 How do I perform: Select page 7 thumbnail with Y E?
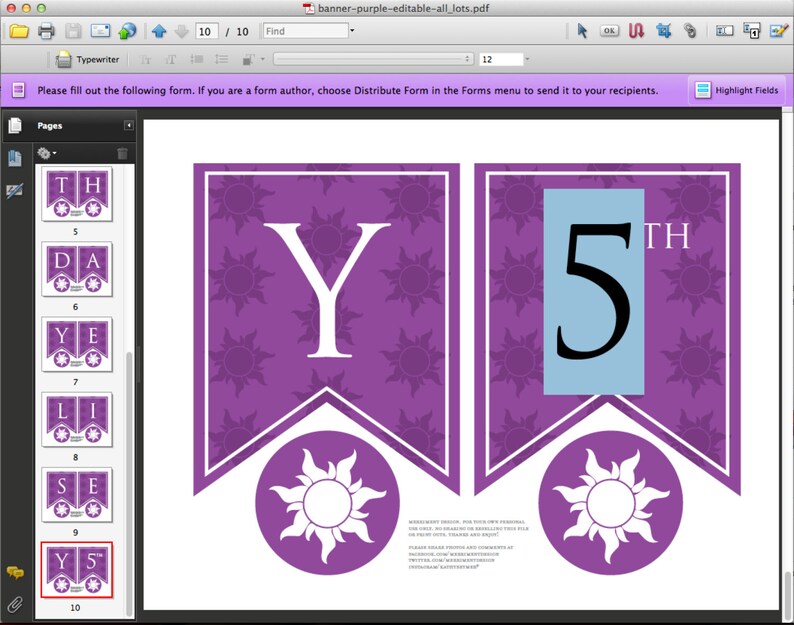77,344
